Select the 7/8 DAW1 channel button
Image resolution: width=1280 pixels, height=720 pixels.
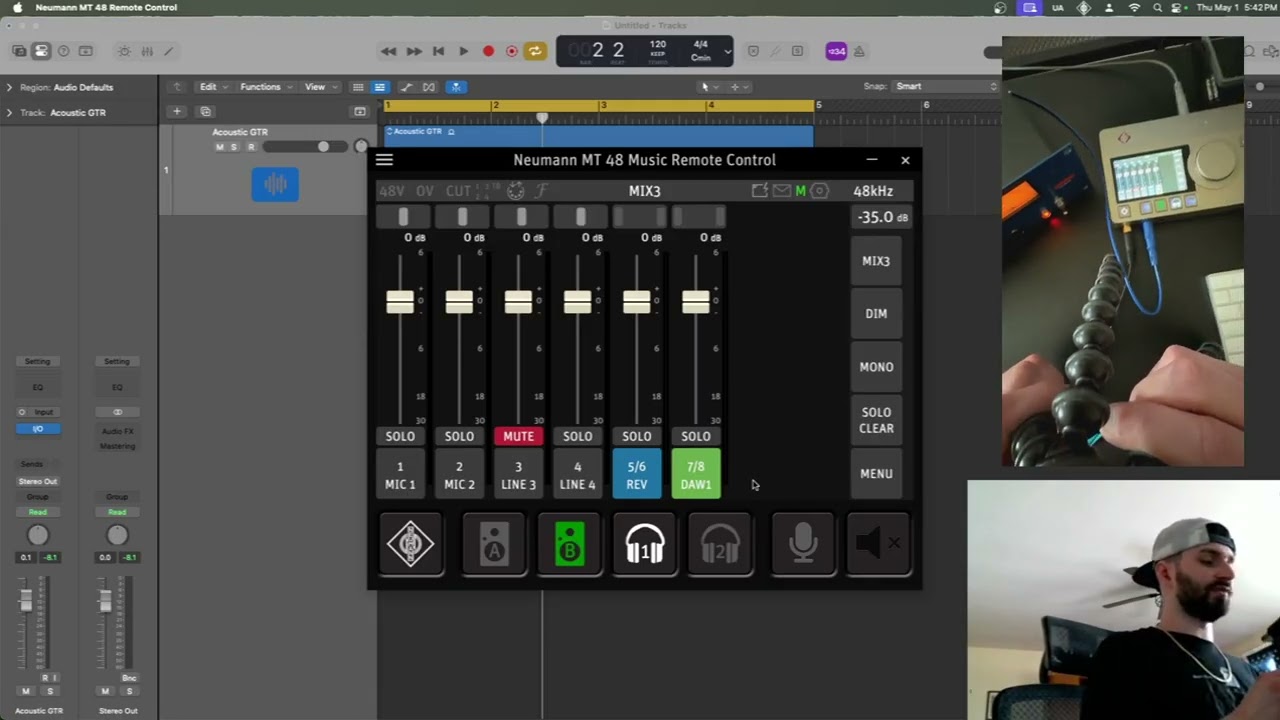[x=696, y=474]
